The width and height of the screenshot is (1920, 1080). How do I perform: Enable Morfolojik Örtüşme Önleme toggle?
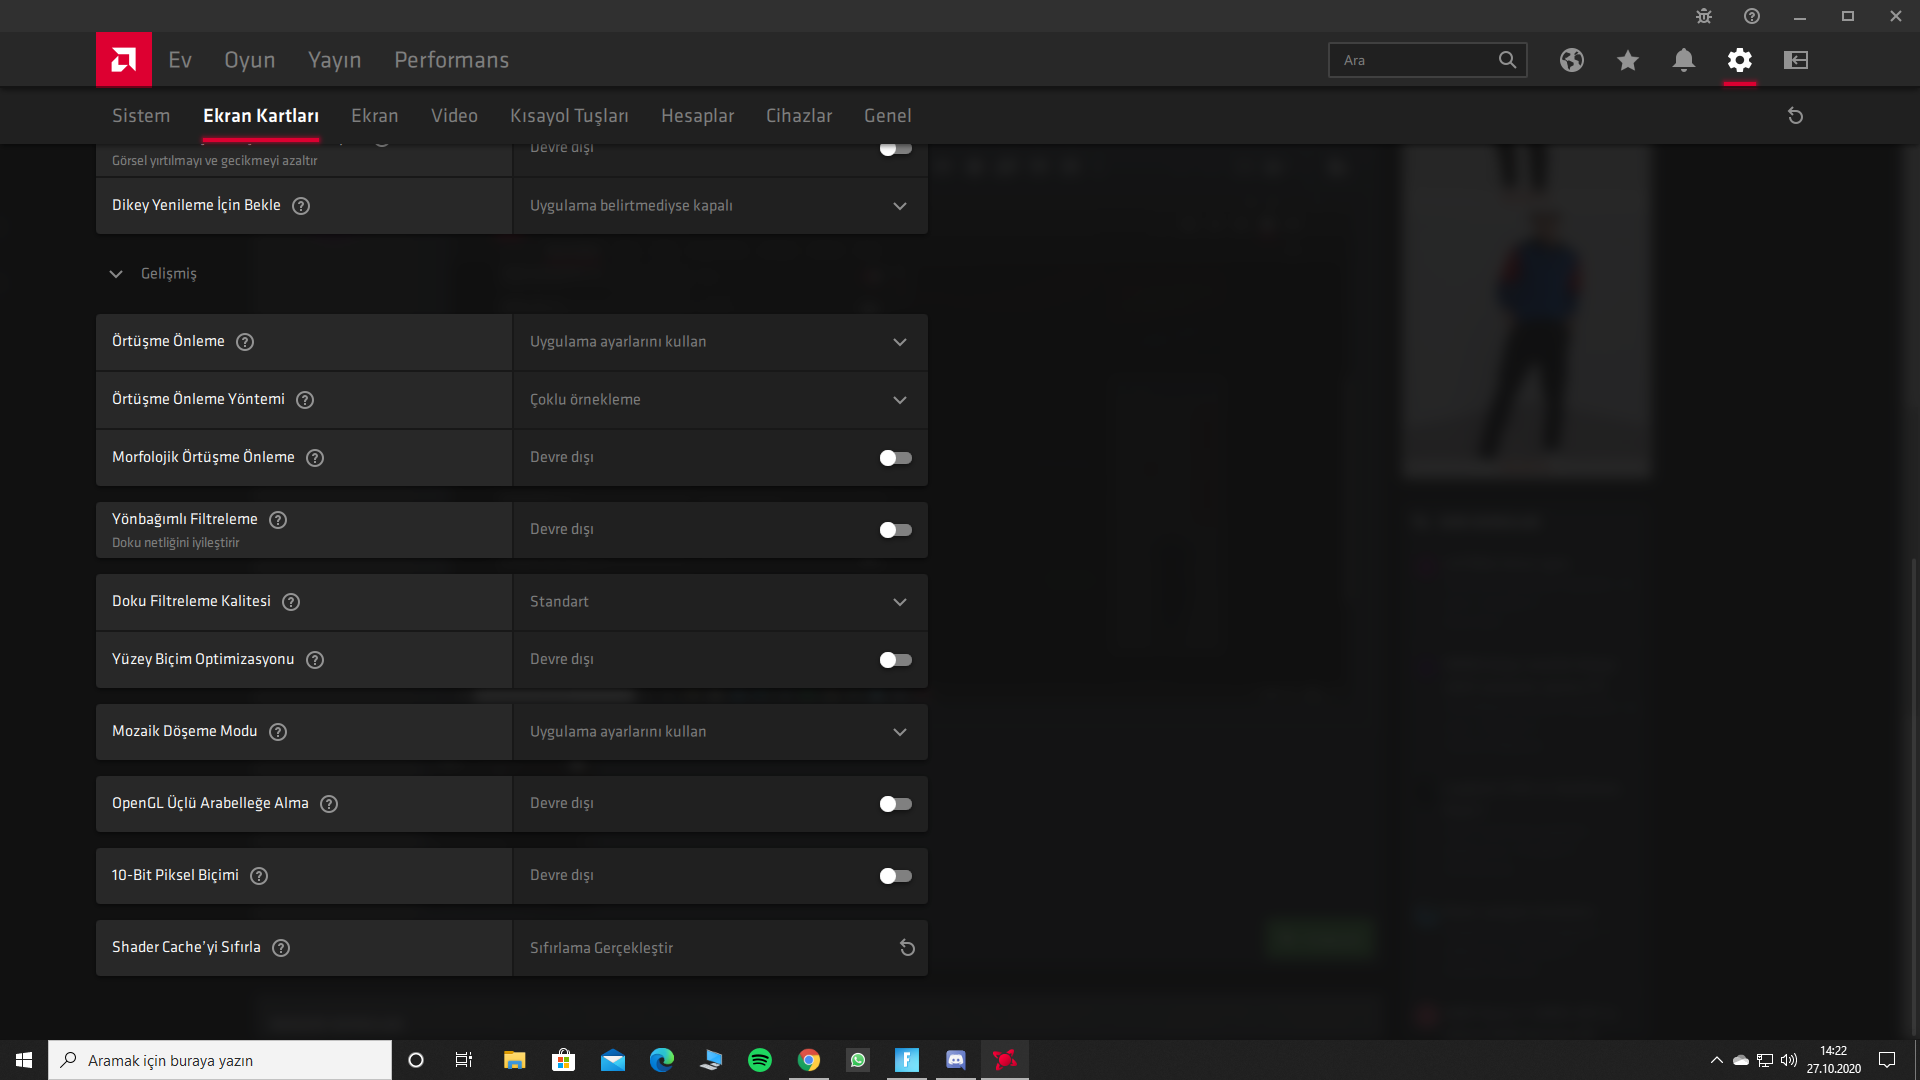click(895, 458)
